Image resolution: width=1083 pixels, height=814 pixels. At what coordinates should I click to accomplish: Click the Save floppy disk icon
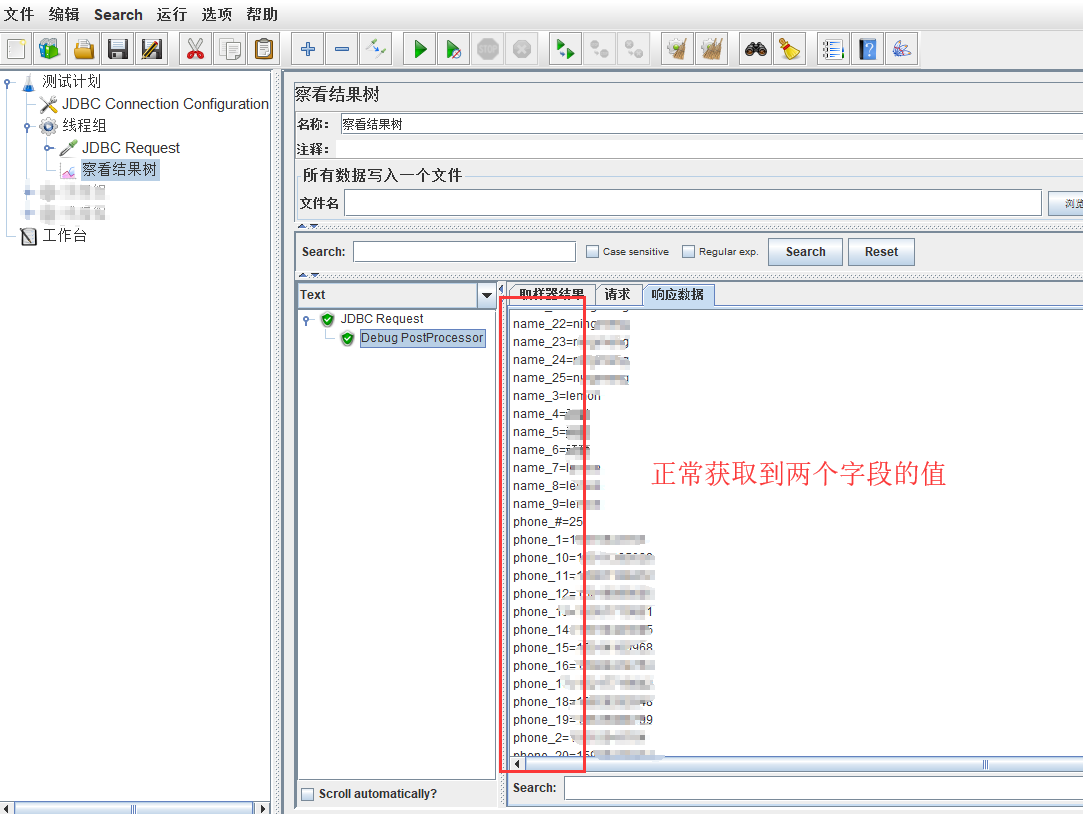click(x=118, y=49)
